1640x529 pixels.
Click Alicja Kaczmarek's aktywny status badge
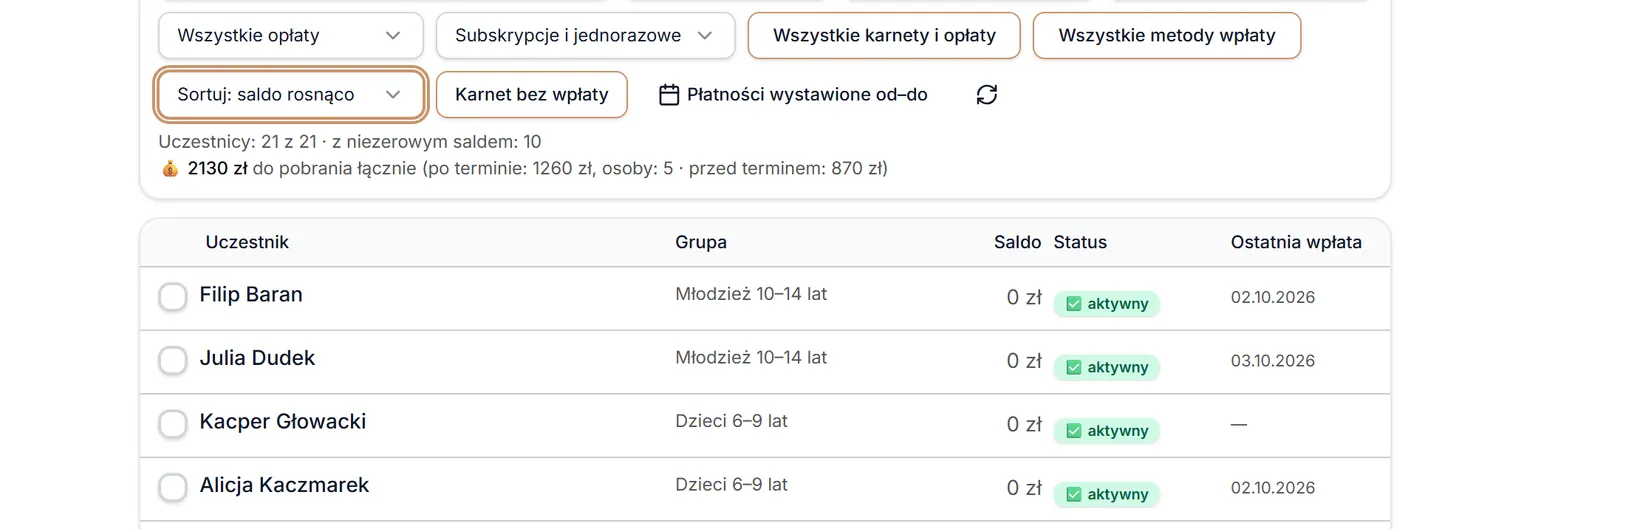[x=1106, y=494]
